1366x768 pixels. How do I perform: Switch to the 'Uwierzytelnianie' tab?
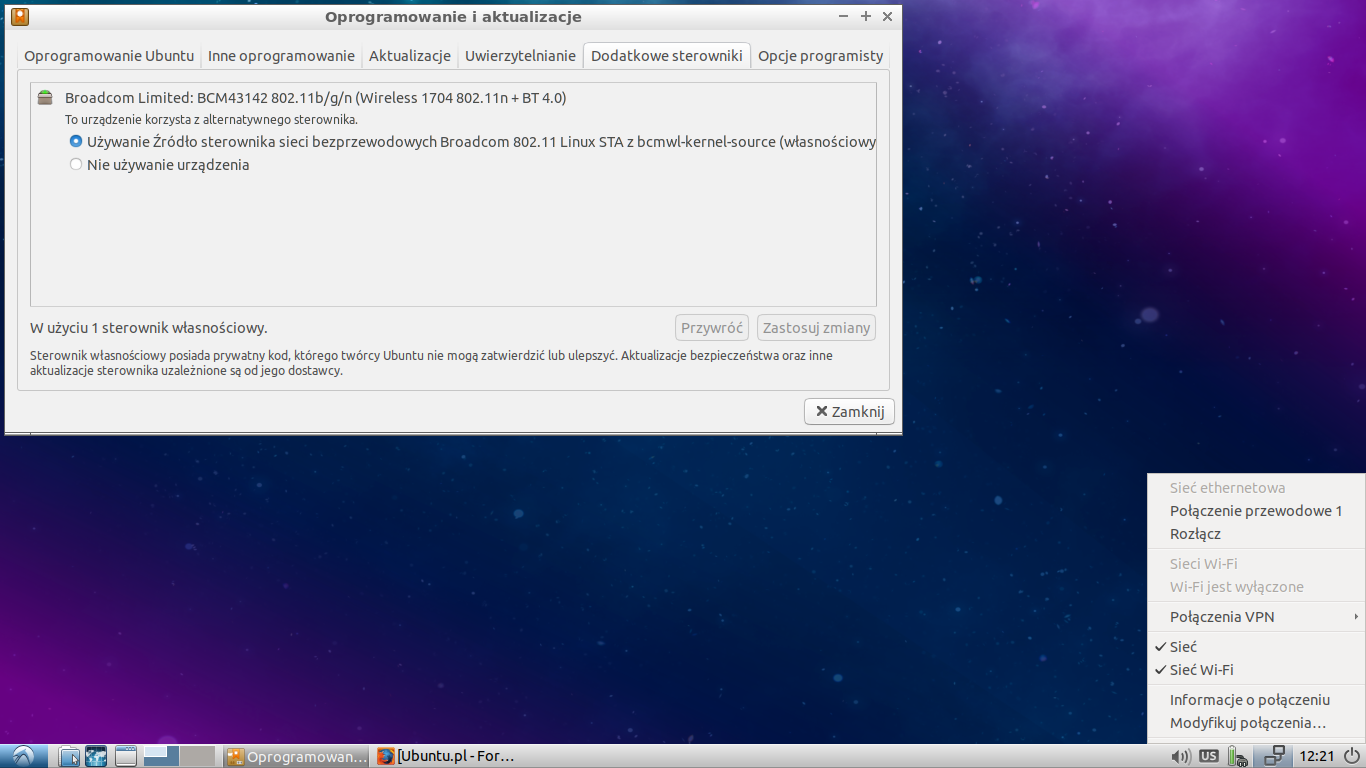coord(520,56)
